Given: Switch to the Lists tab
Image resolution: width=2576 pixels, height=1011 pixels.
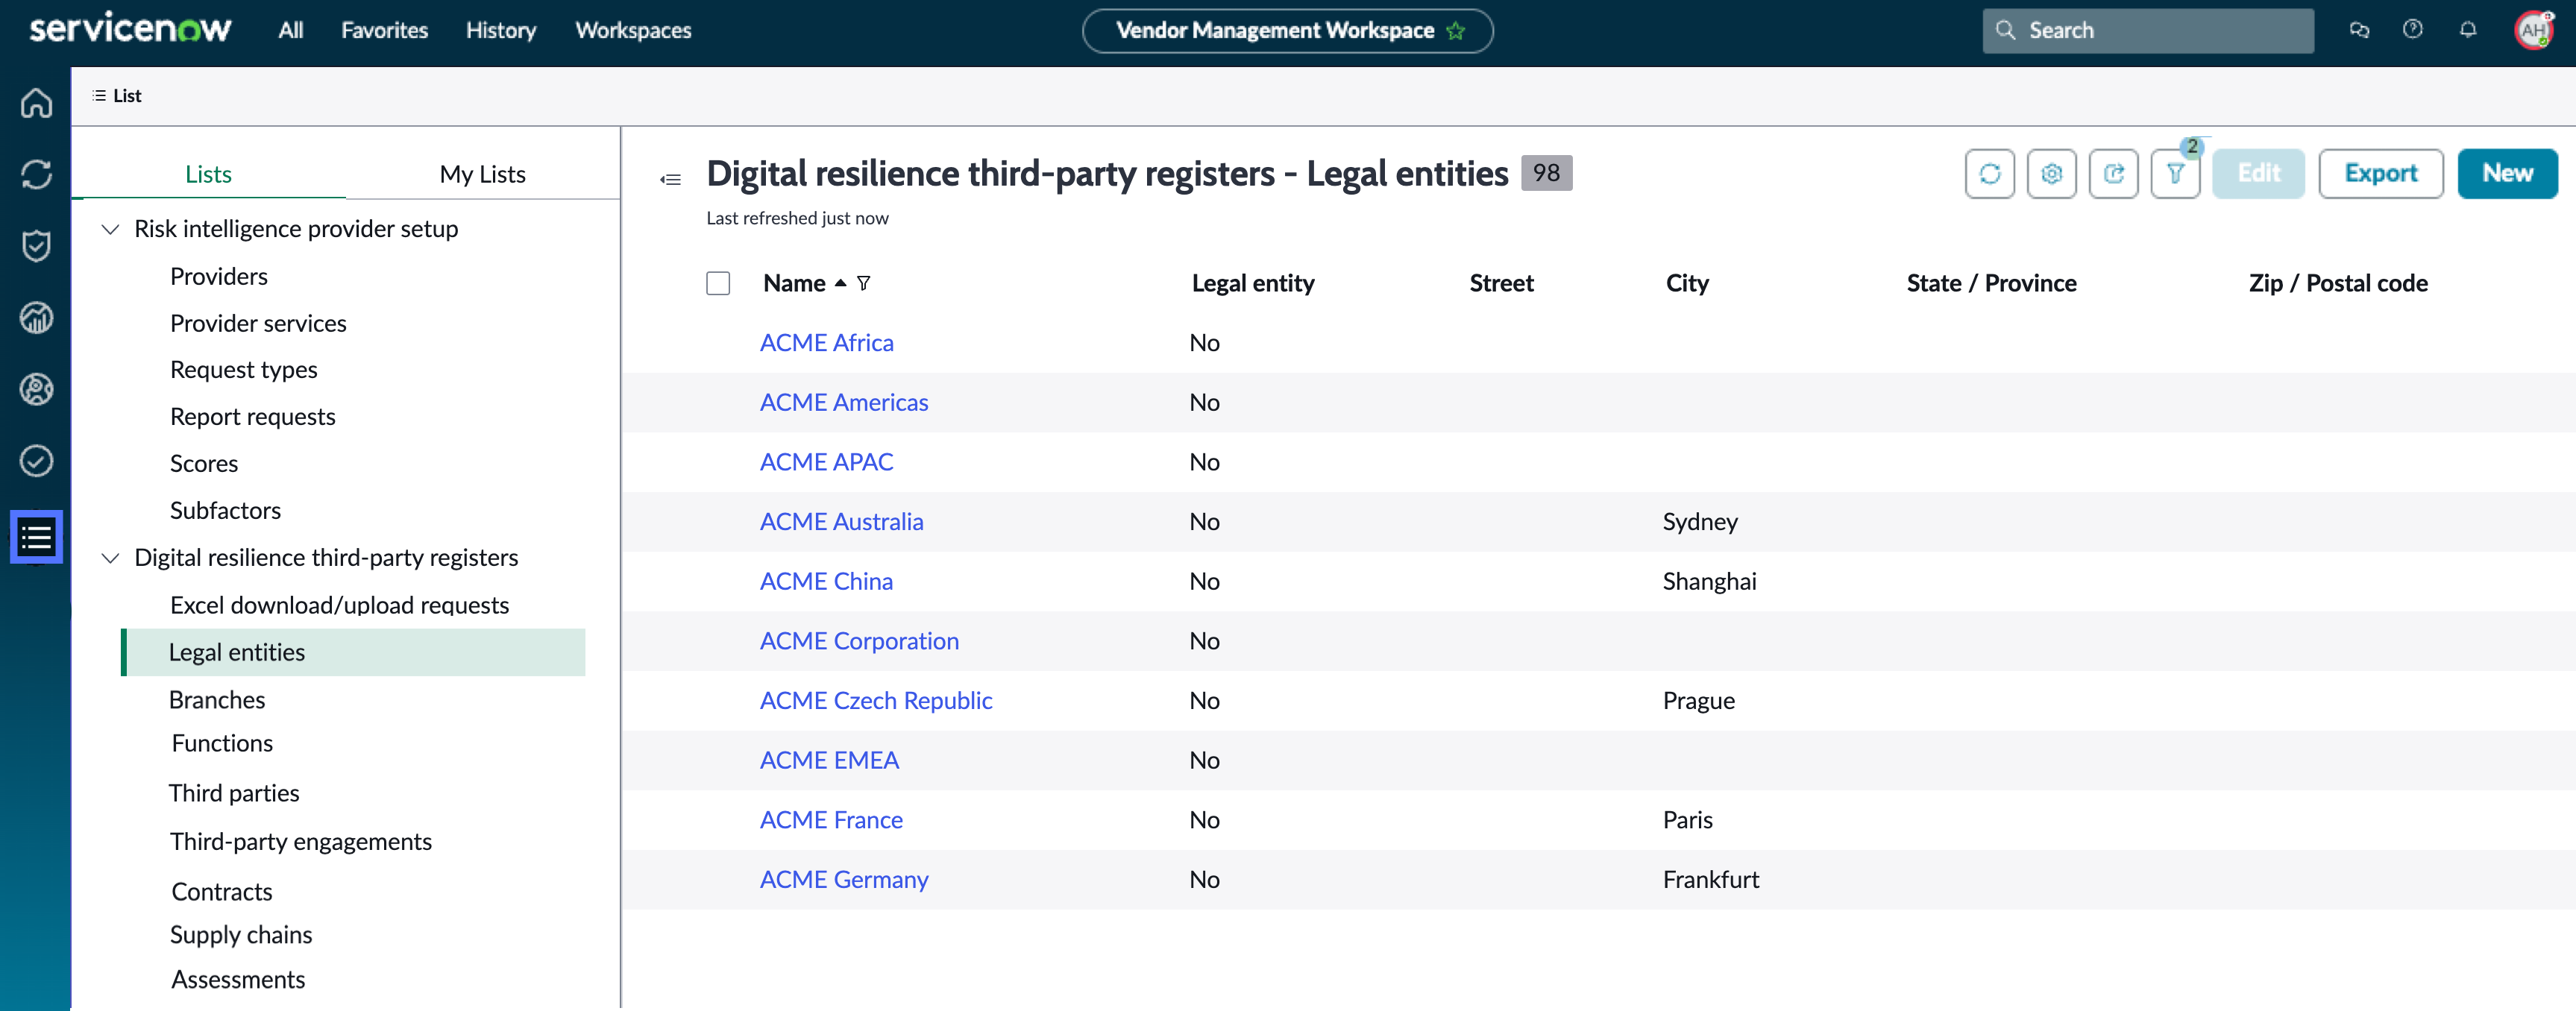Looking at the screenshot, I should pyautogui.click(x=208, y=174).
